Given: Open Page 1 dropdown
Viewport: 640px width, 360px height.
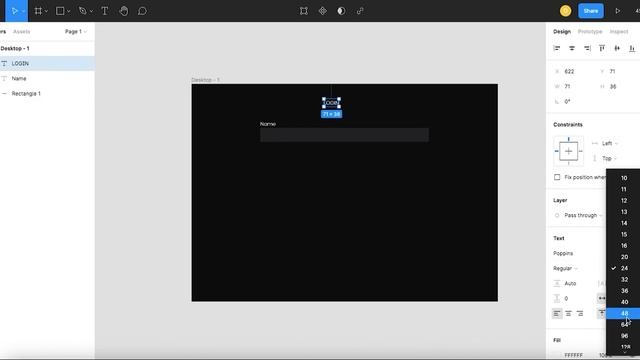Looking at the screenshot, I should click(x=76, y=31).
